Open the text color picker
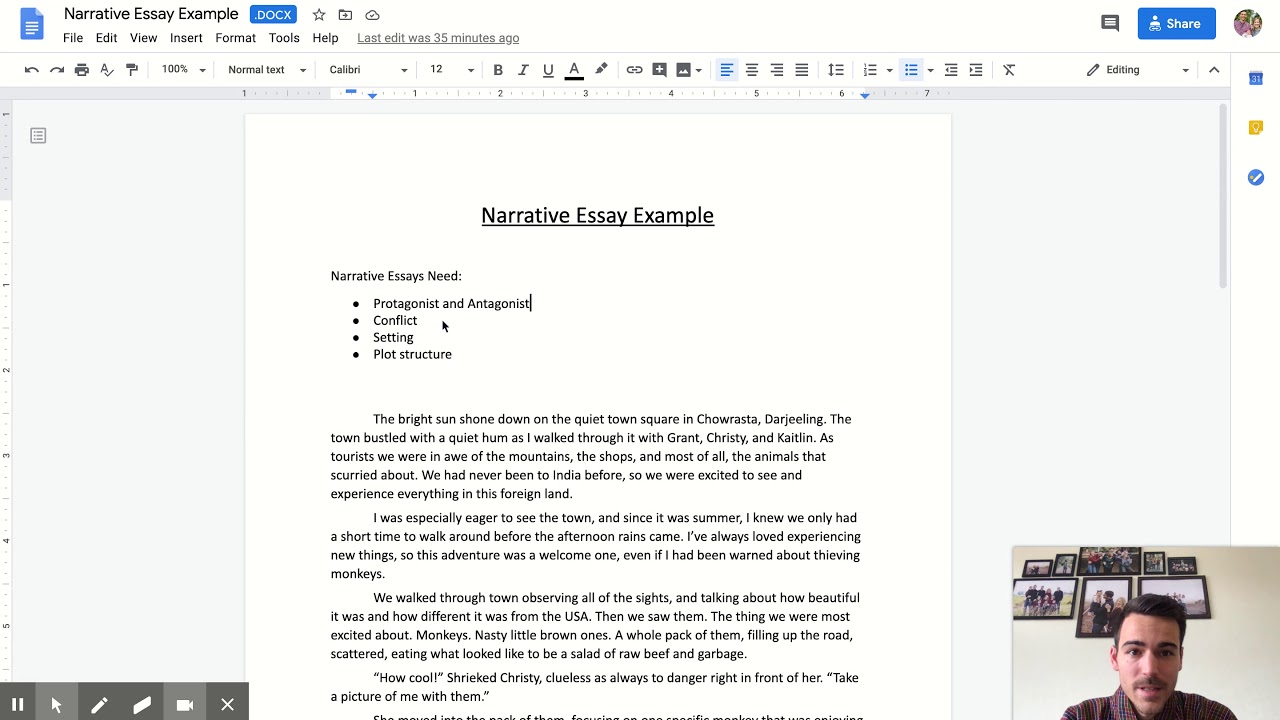The height and width of the screenshot is (720, 1280). [x=574, y=70]
